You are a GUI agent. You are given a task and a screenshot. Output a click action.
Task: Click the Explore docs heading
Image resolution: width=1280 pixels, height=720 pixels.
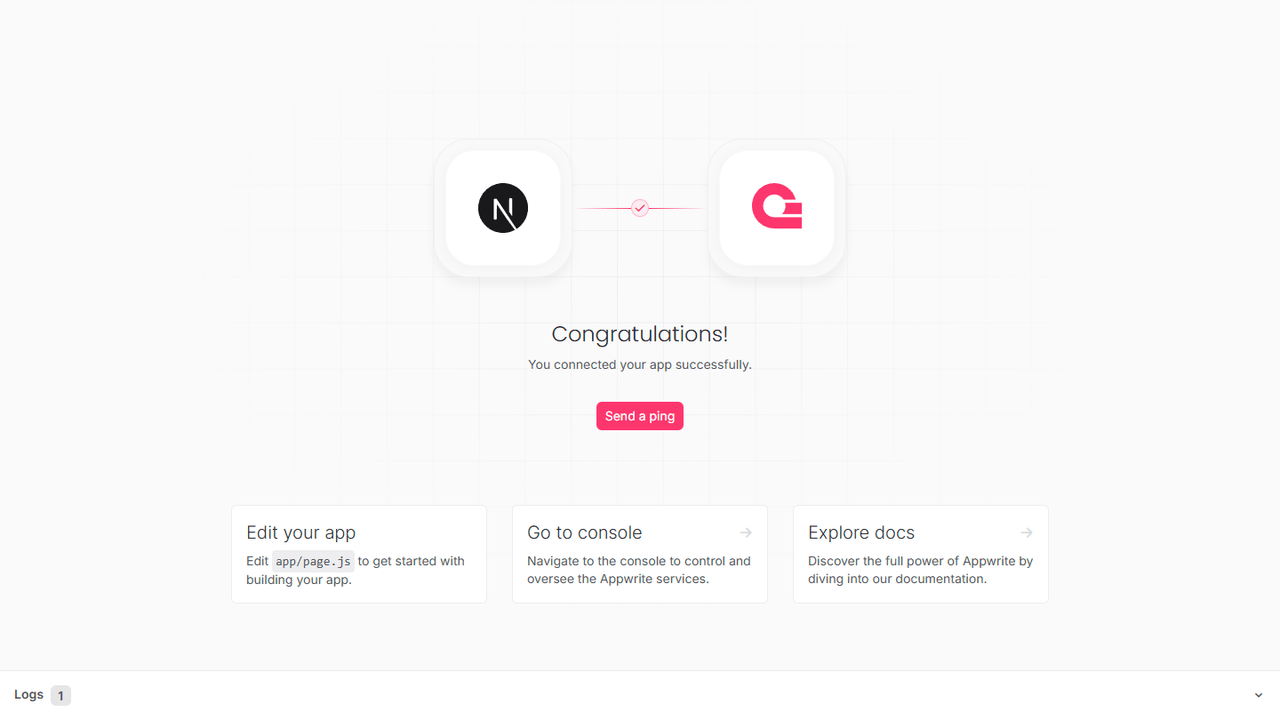pyautogui.click(x=861, y=532)
